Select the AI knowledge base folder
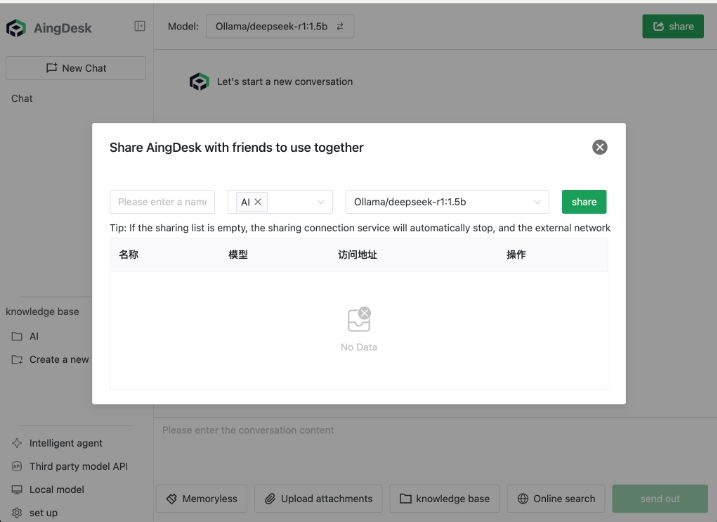 click(33, 337)
